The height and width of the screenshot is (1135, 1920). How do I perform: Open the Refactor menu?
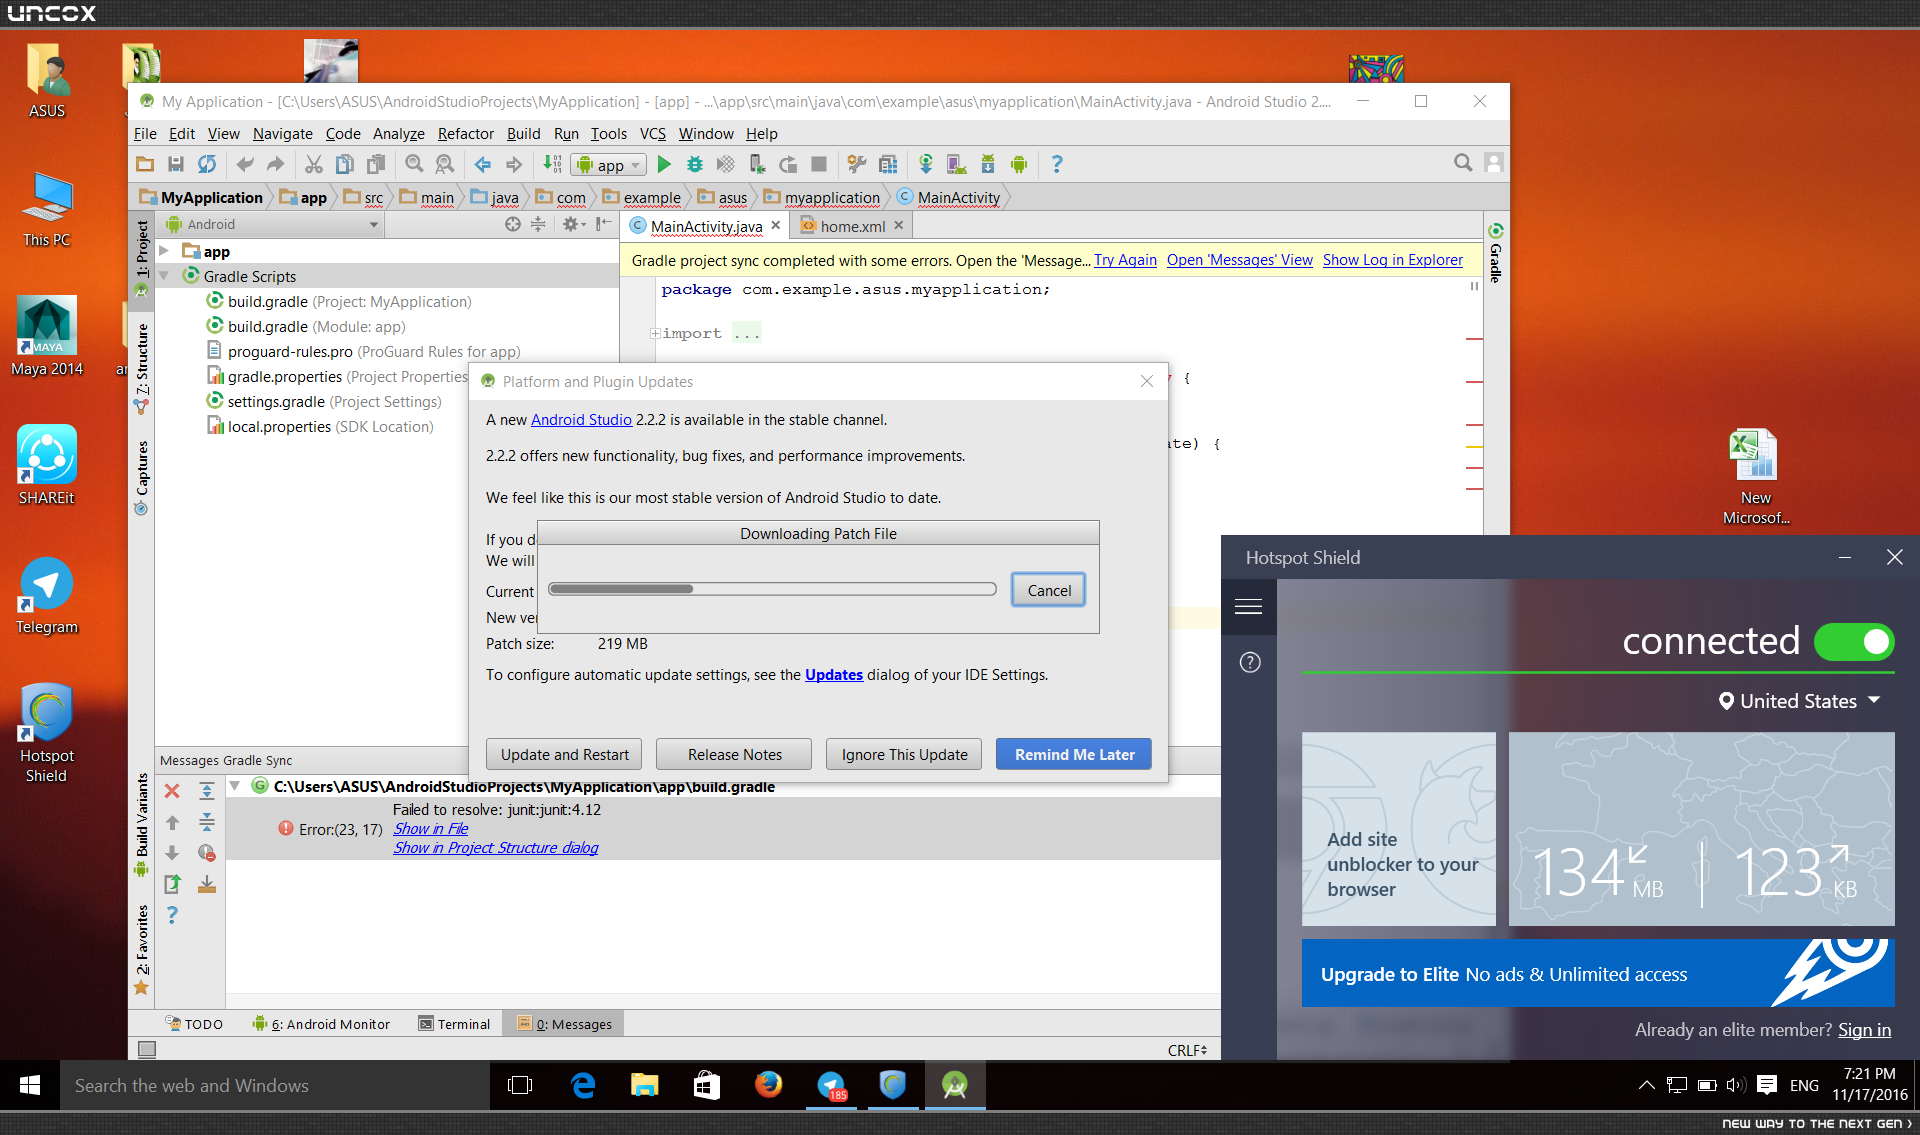coord(465,134)
